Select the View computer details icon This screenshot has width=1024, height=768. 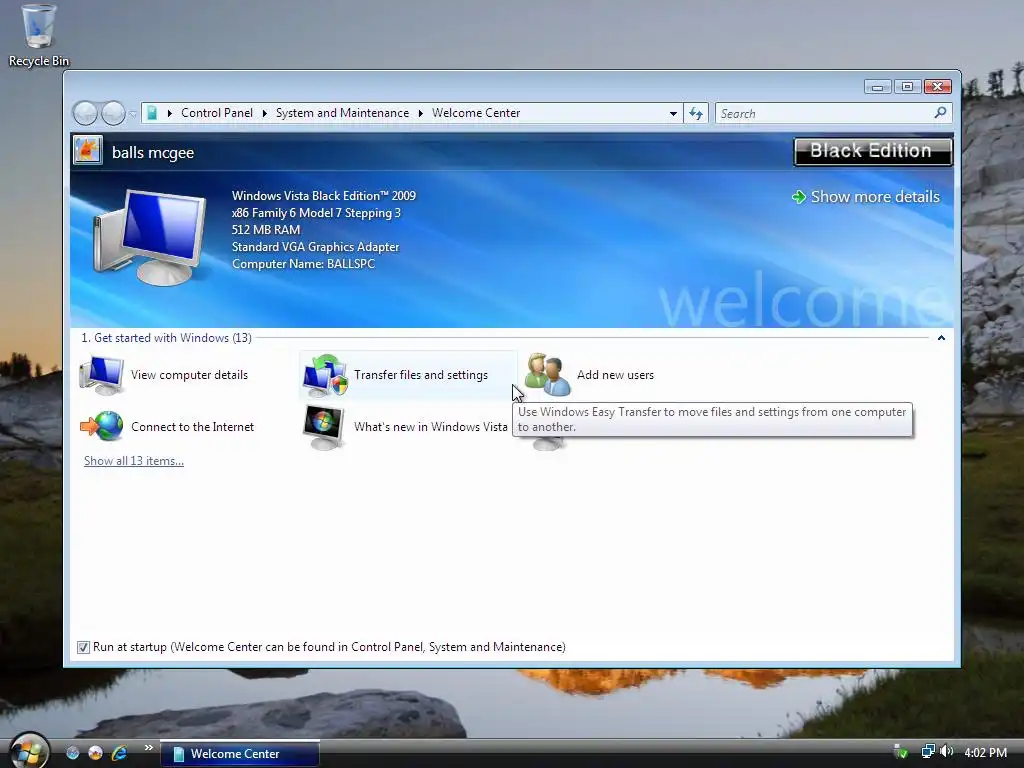(101, 375)
